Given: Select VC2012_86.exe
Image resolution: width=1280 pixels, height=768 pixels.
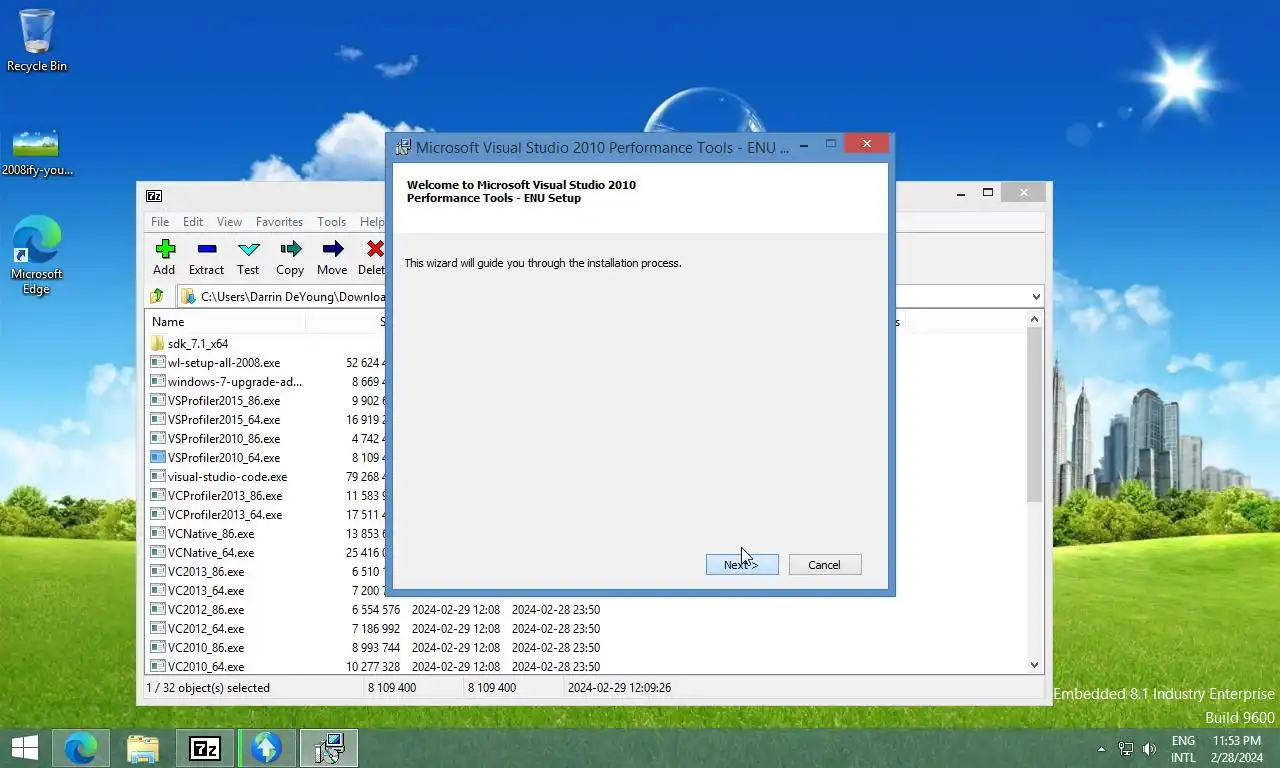Looking at the screenshot, I should click(x=206, y=610).
